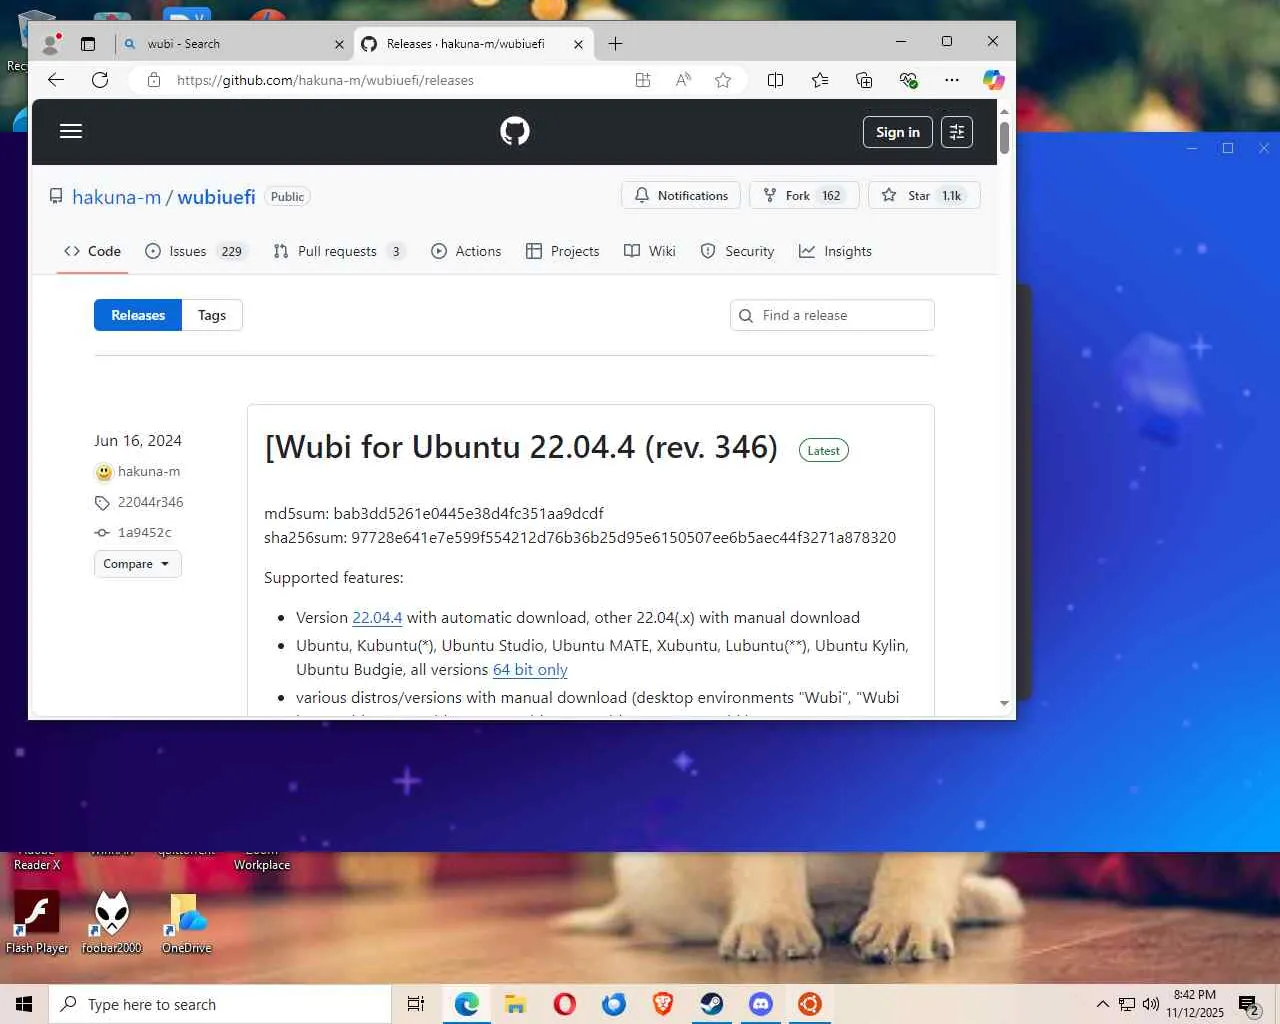Refresh the GitHub releases page
The height and width of the screenshot is (1024, 1280).
100,80
